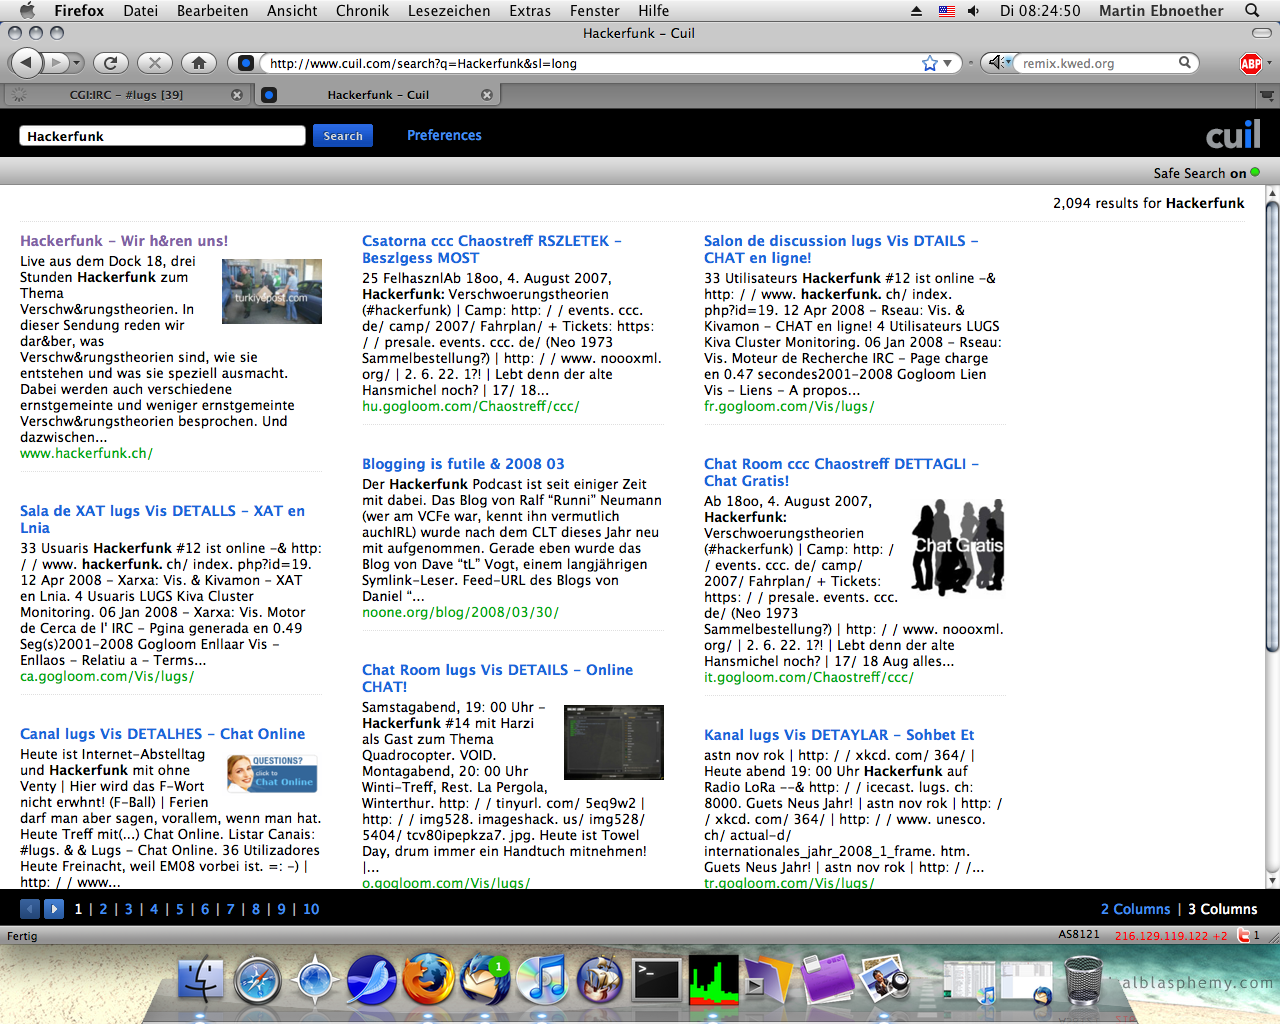This screenshot has height=1024, width=1280.
Task: Click the volume icon in the menu bar
Action: click(973, 11)
